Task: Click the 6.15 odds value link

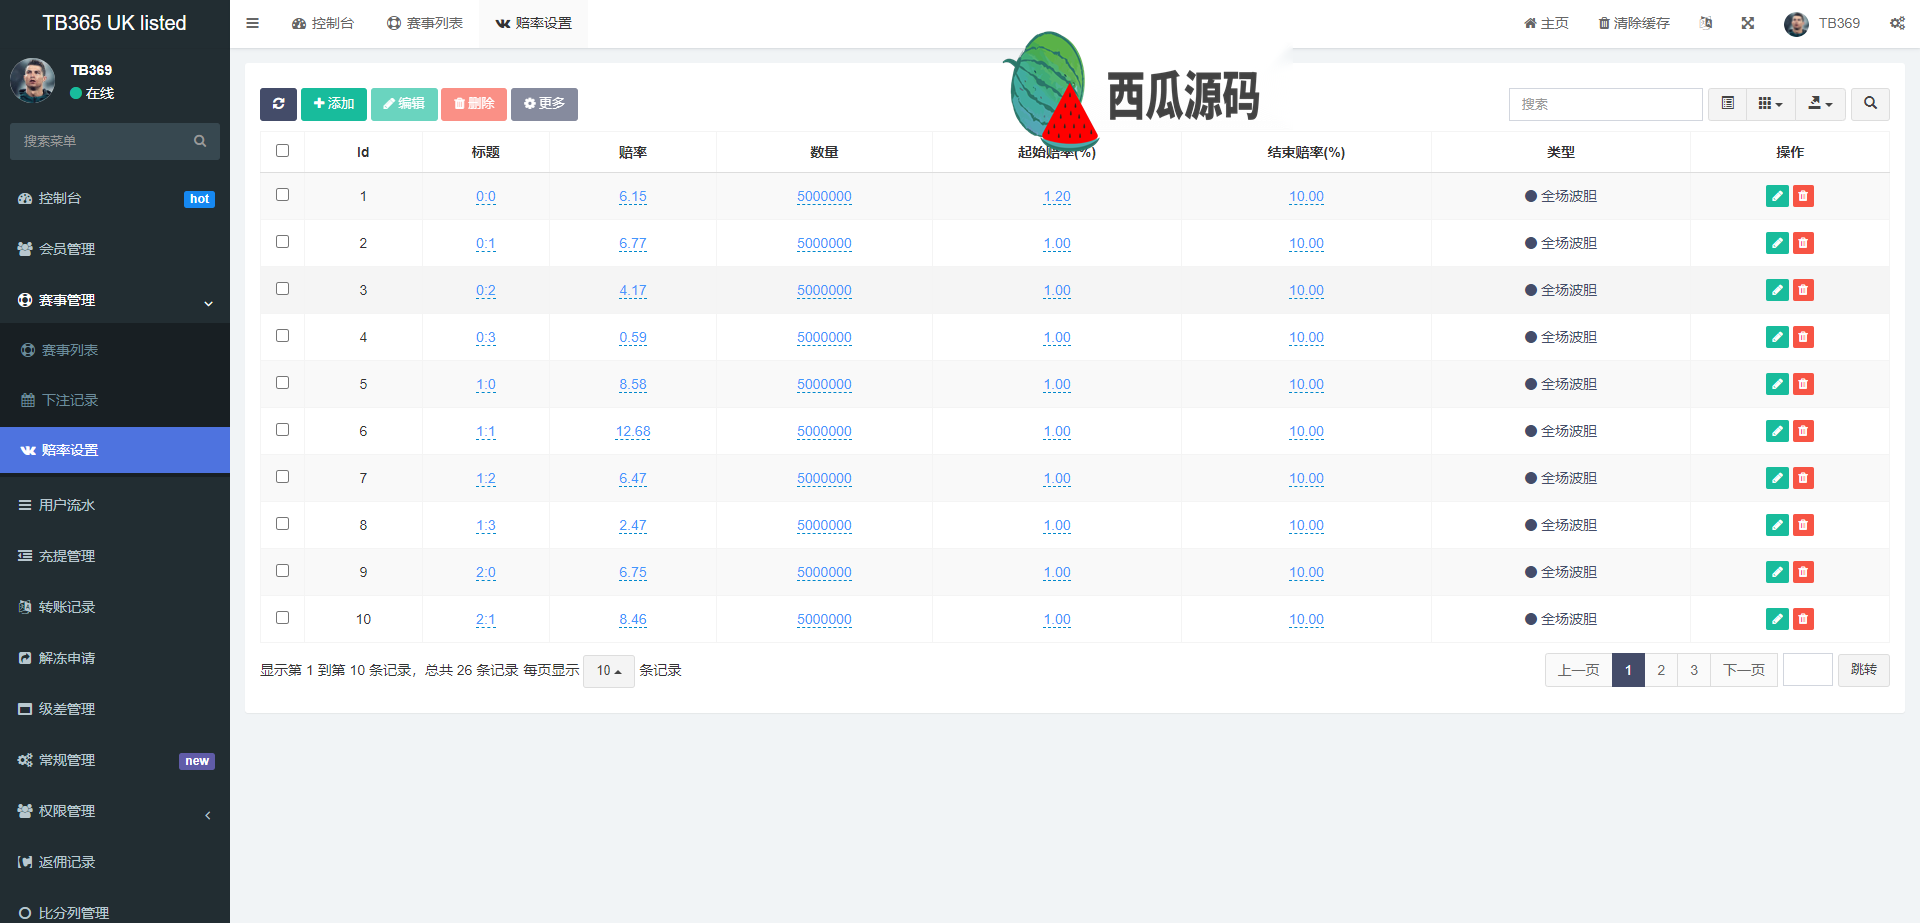Action: click(x=632, y=197)
